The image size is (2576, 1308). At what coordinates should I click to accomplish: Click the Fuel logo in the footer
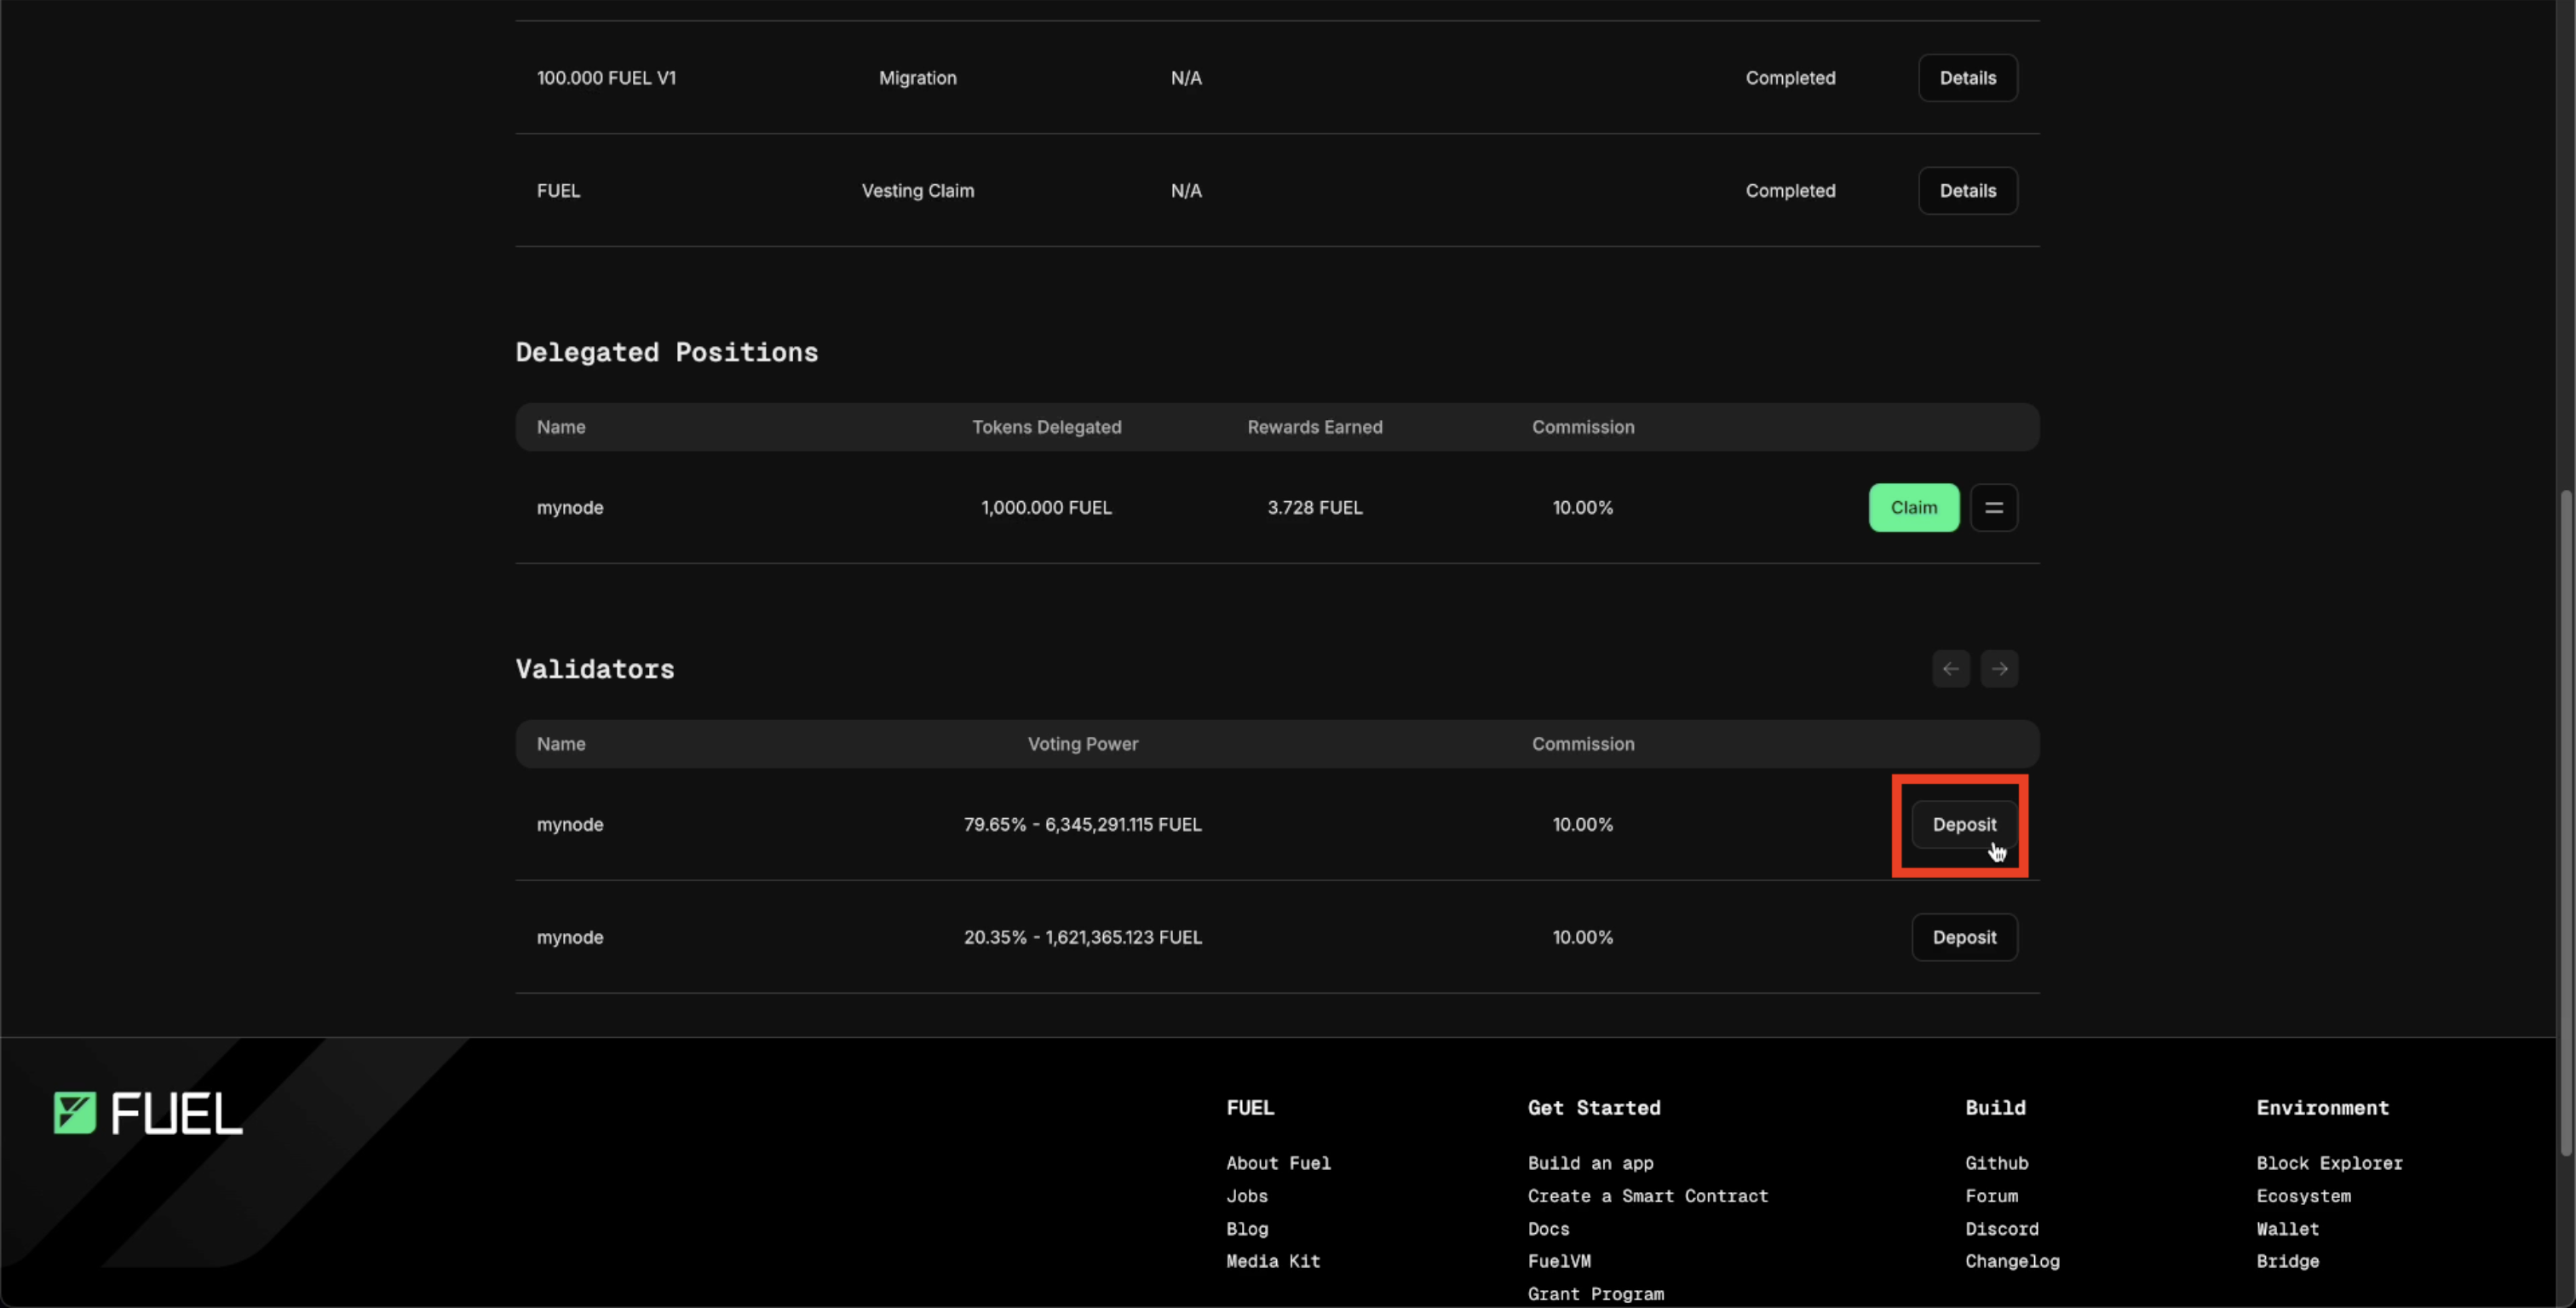148,1113
